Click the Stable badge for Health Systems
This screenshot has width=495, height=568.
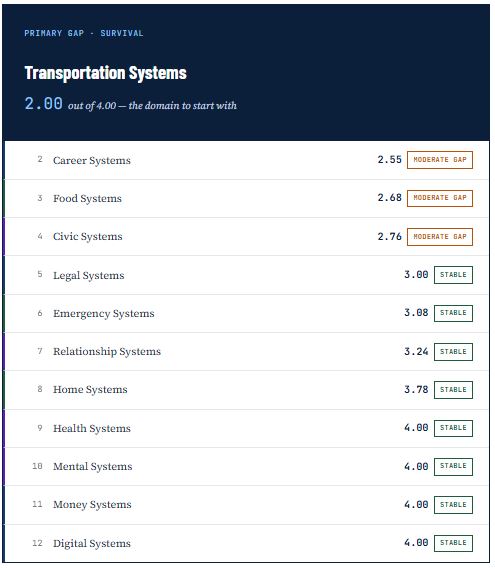point(453,428)
